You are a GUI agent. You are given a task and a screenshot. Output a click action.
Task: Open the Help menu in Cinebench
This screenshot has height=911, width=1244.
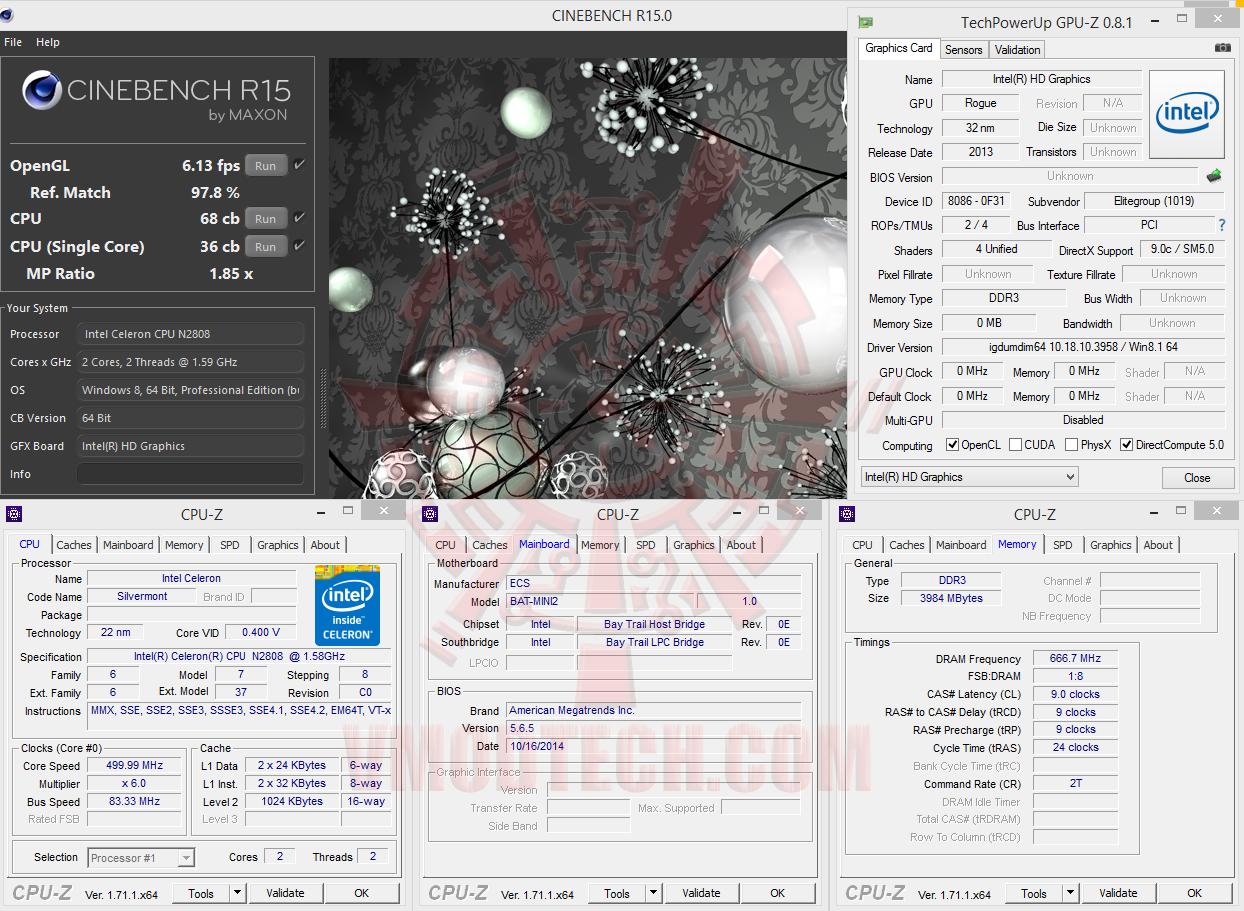point(48,42)
